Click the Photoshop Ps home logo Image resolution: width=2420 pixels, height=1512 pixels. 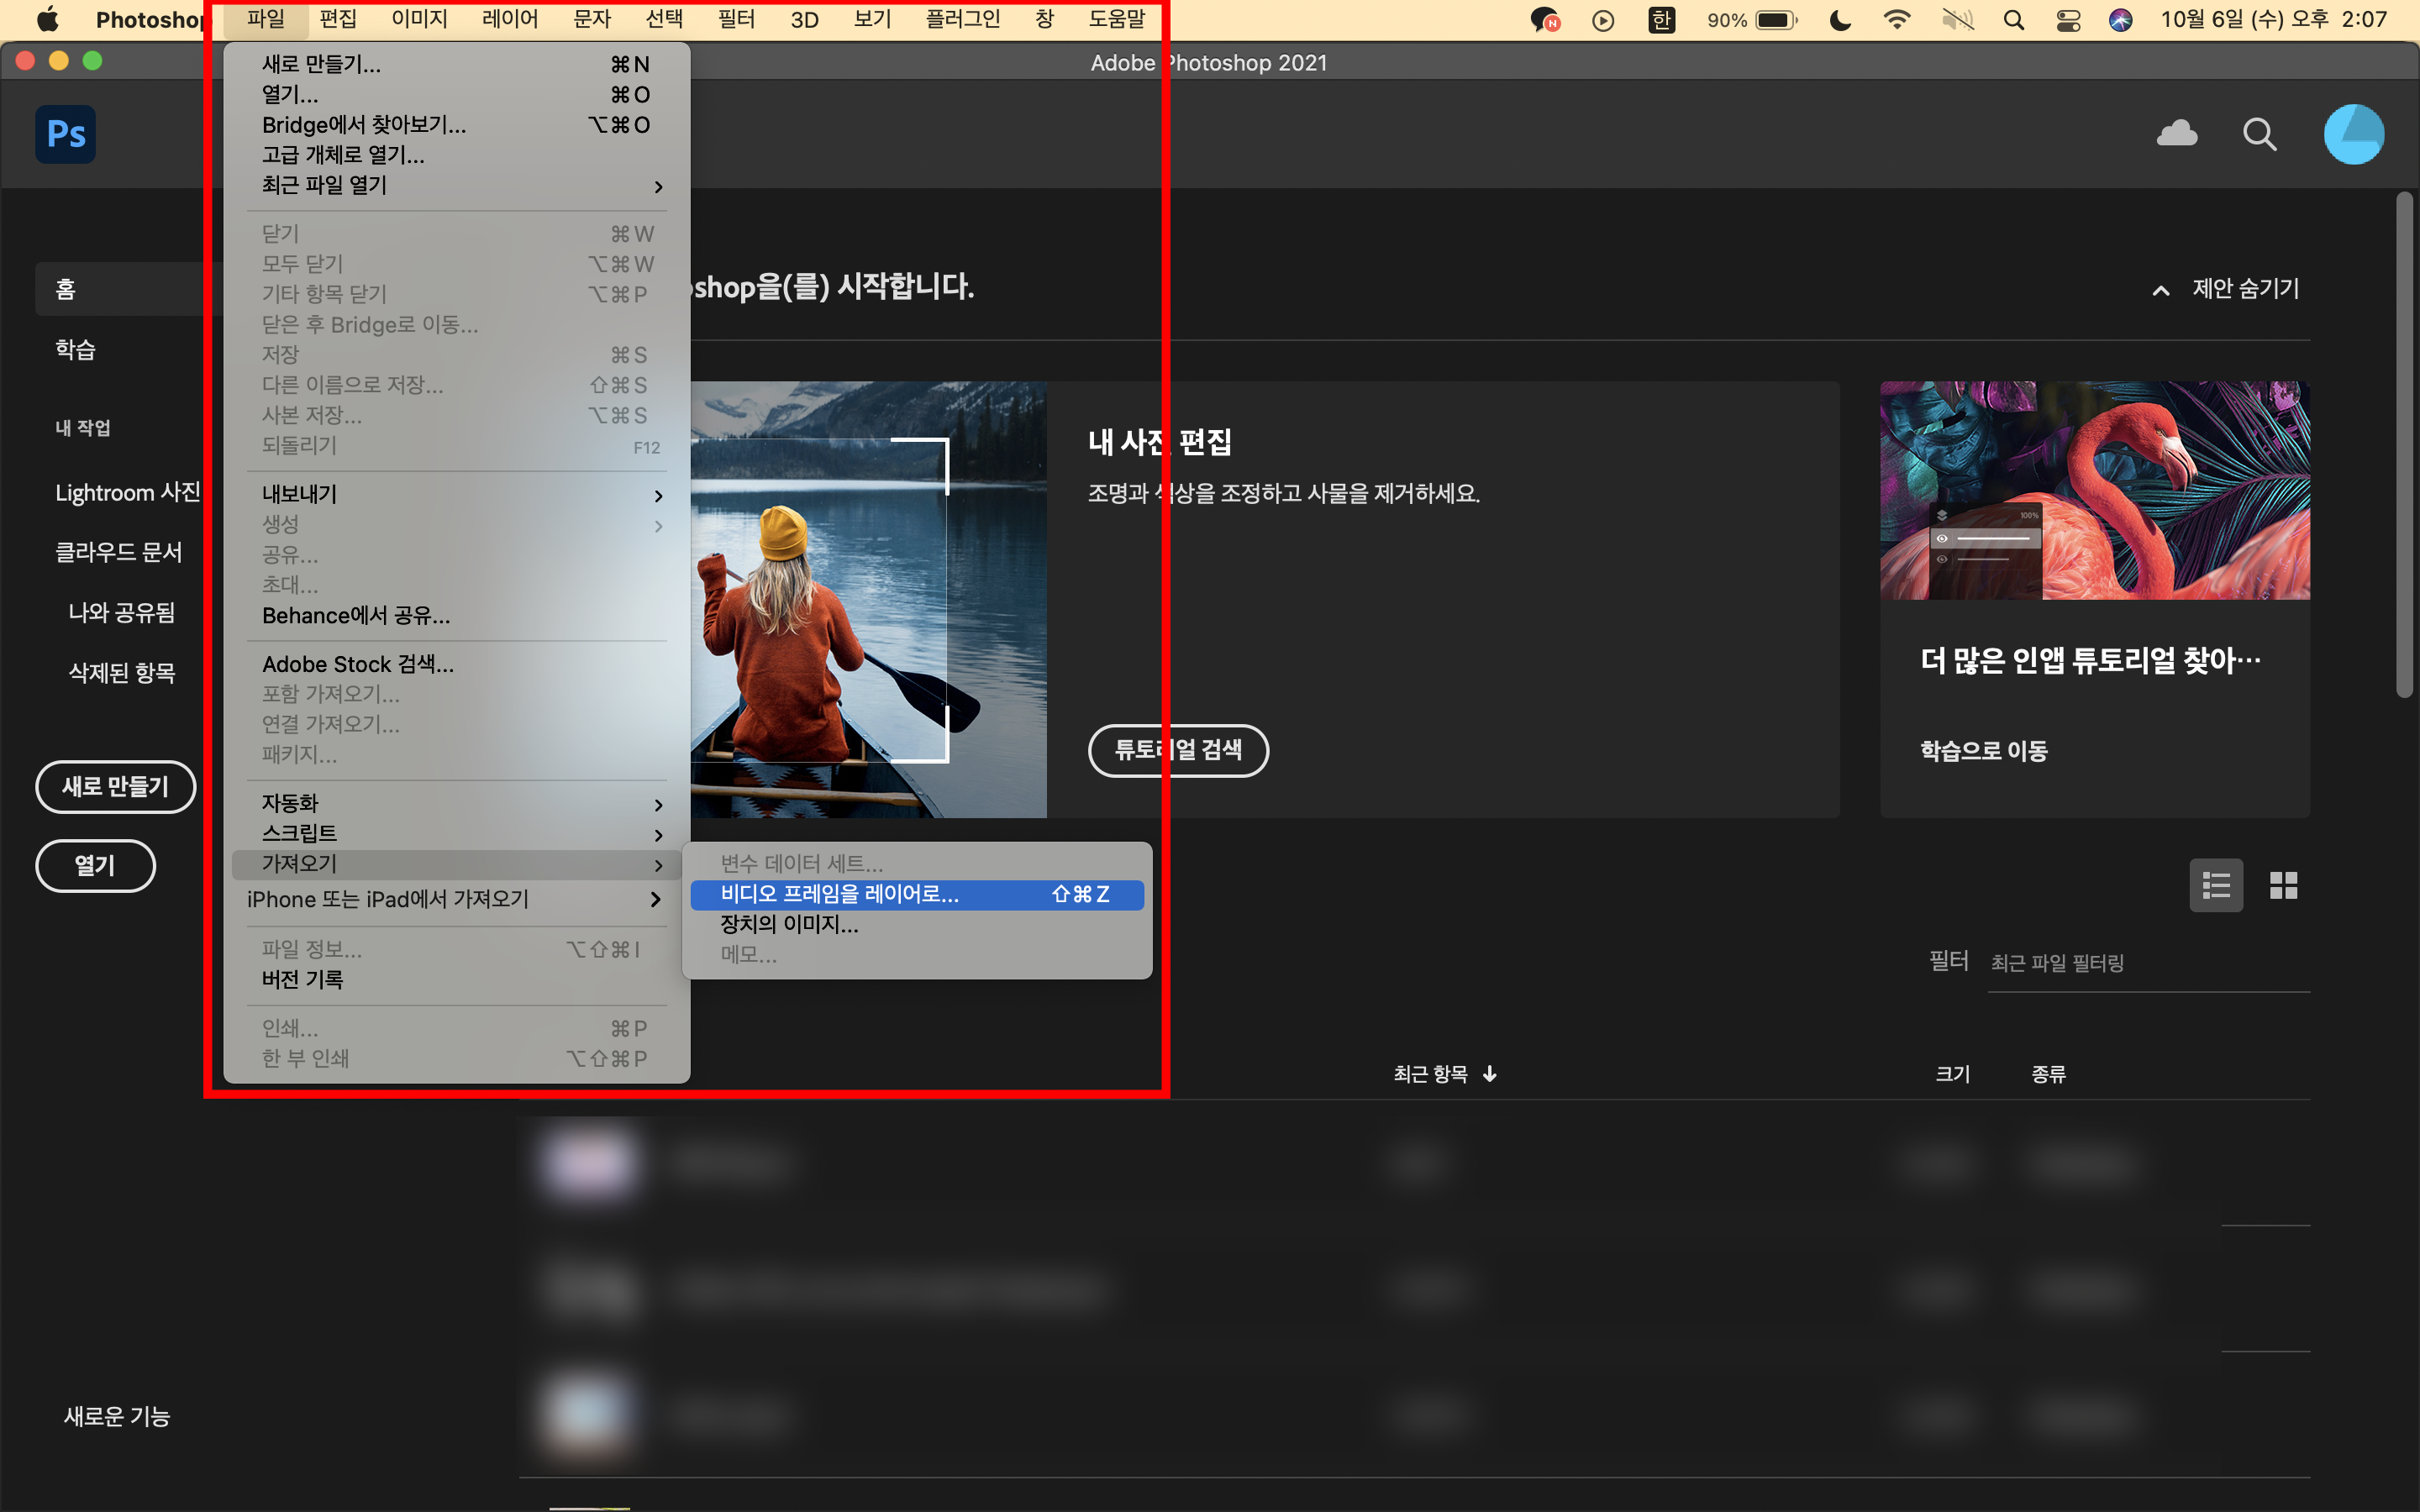click(66, 134)
